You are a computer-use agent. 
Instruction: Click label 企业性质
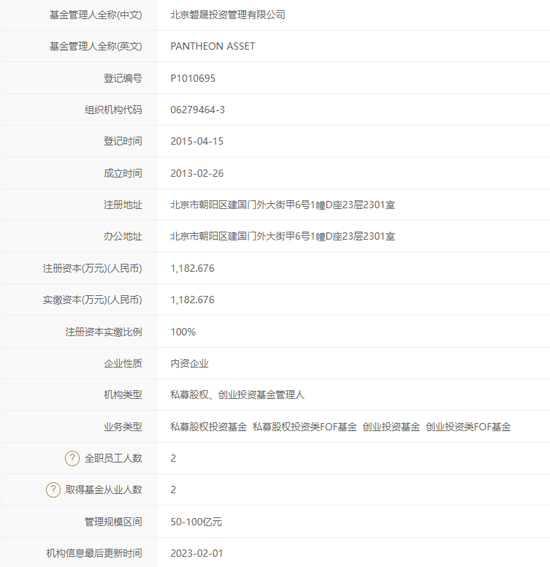[123, 363]
